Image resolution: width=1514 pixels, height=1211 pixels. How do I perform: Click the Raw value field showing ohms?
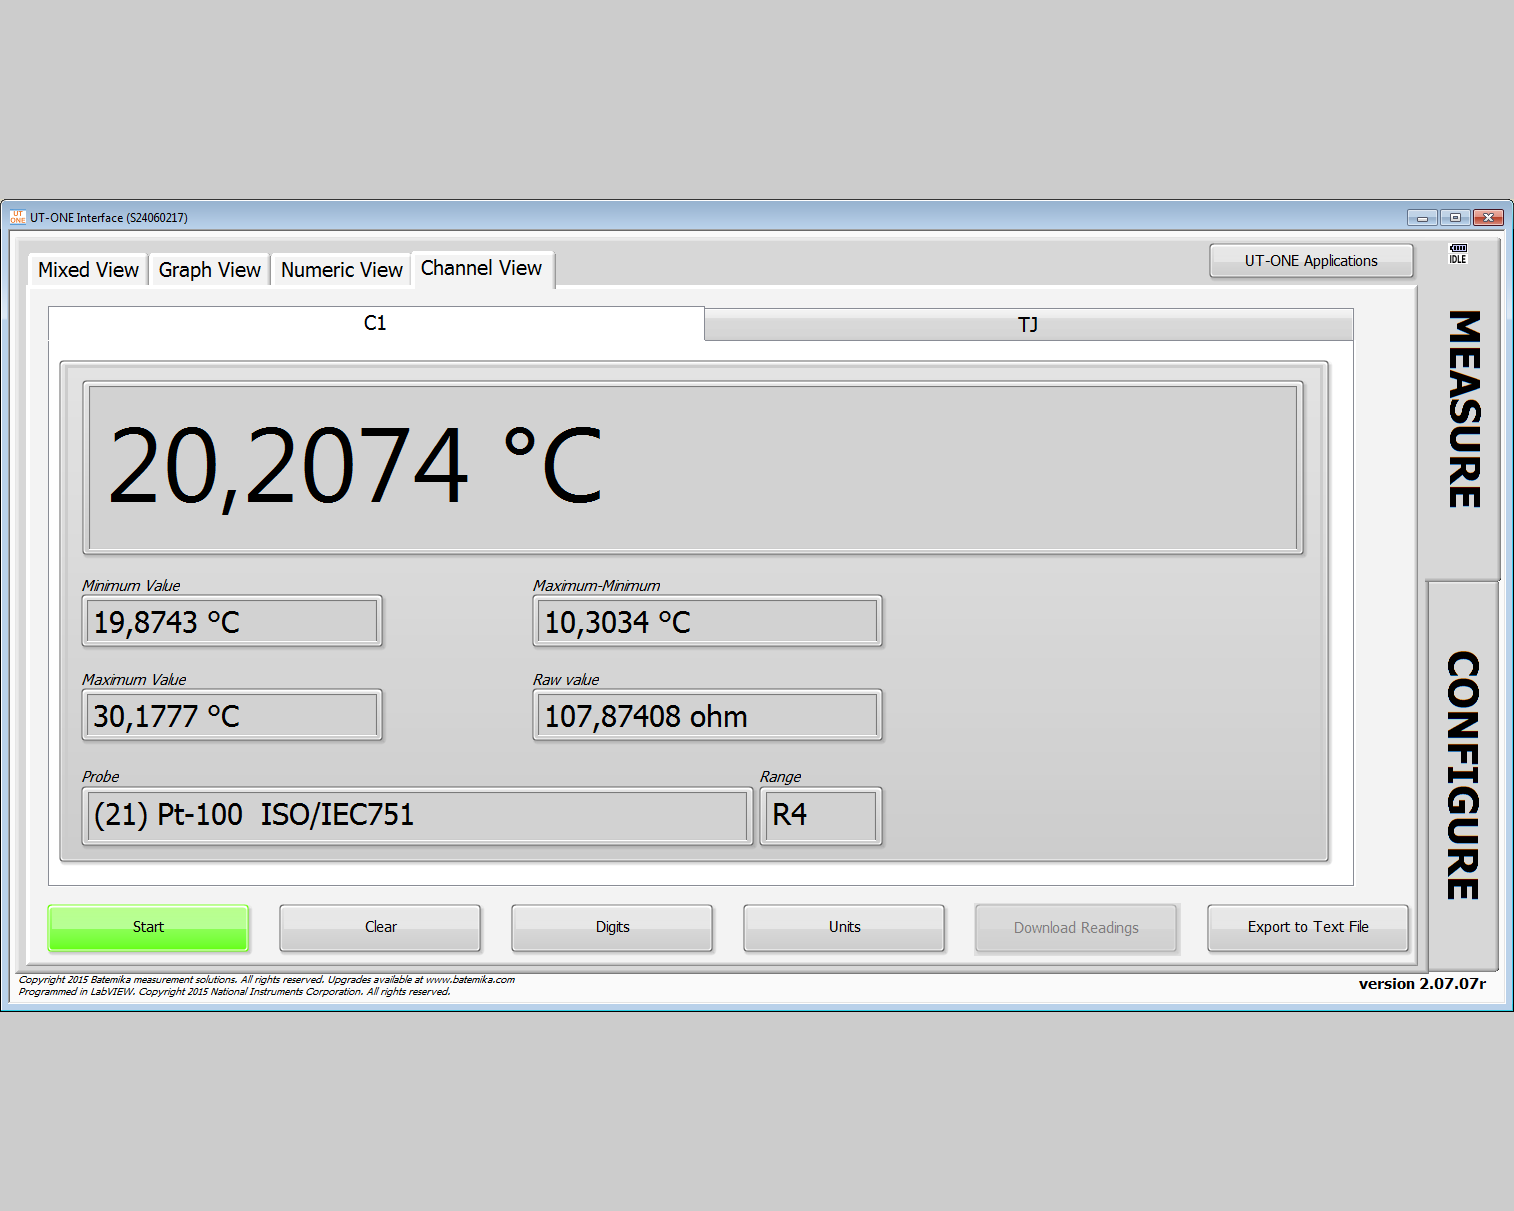707,715
